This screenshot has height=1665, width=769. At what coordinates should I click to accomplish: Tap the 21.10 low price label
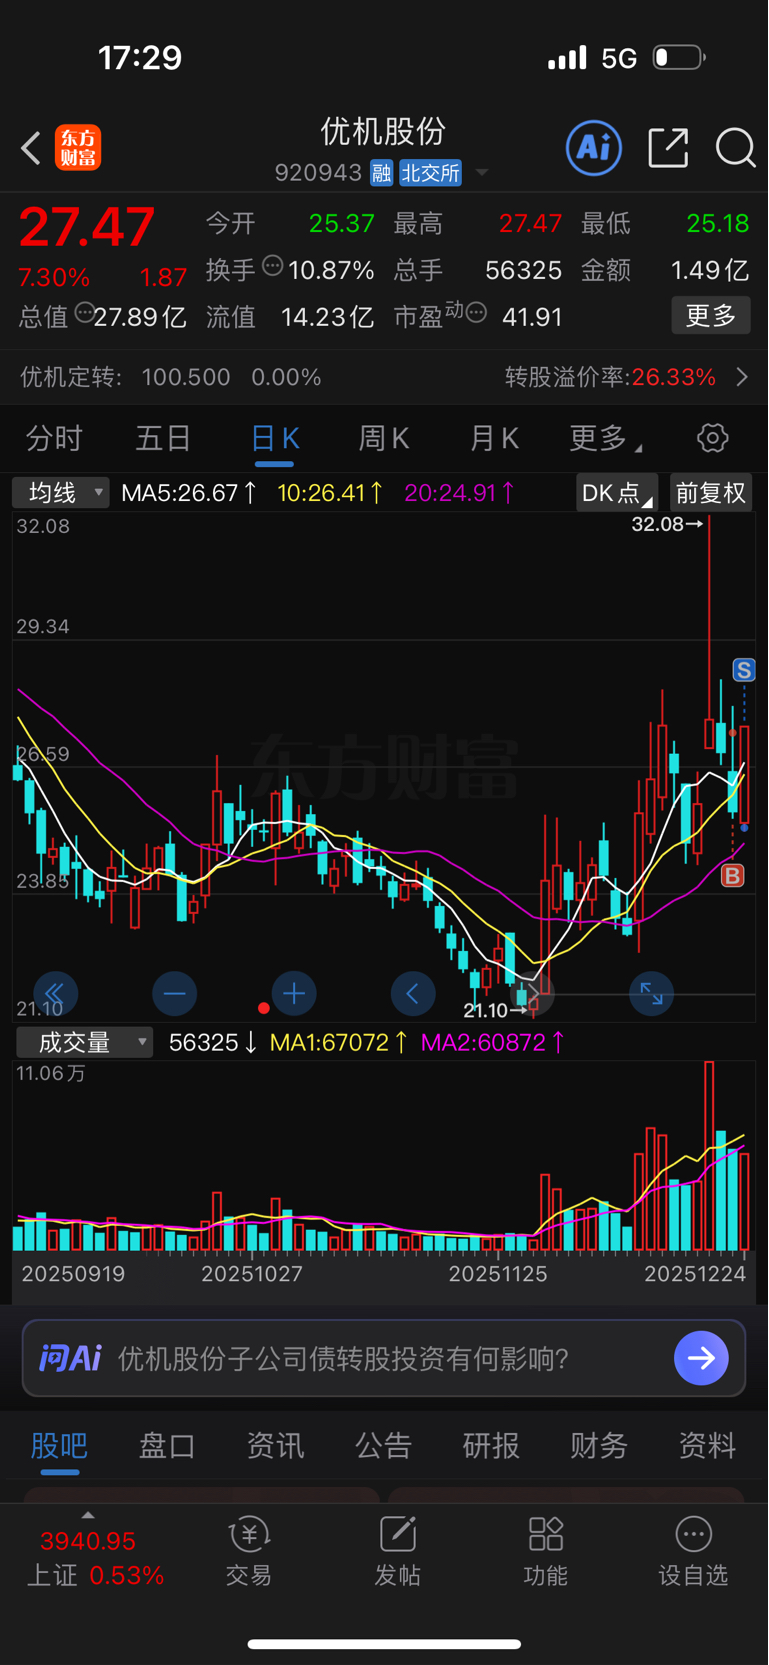[497, 1010]
